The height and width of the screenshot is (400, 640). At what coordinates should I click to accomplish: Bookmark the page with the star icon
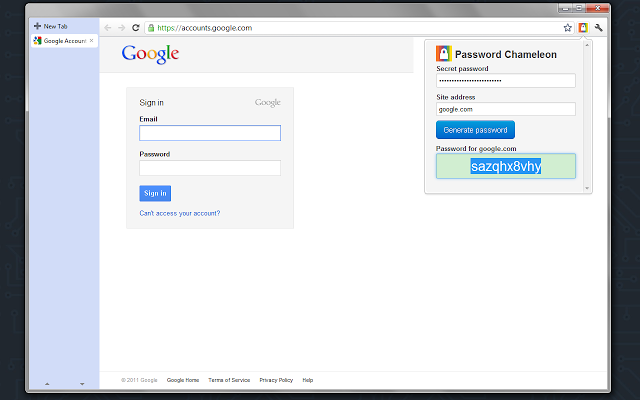click(x=568, y=28)
